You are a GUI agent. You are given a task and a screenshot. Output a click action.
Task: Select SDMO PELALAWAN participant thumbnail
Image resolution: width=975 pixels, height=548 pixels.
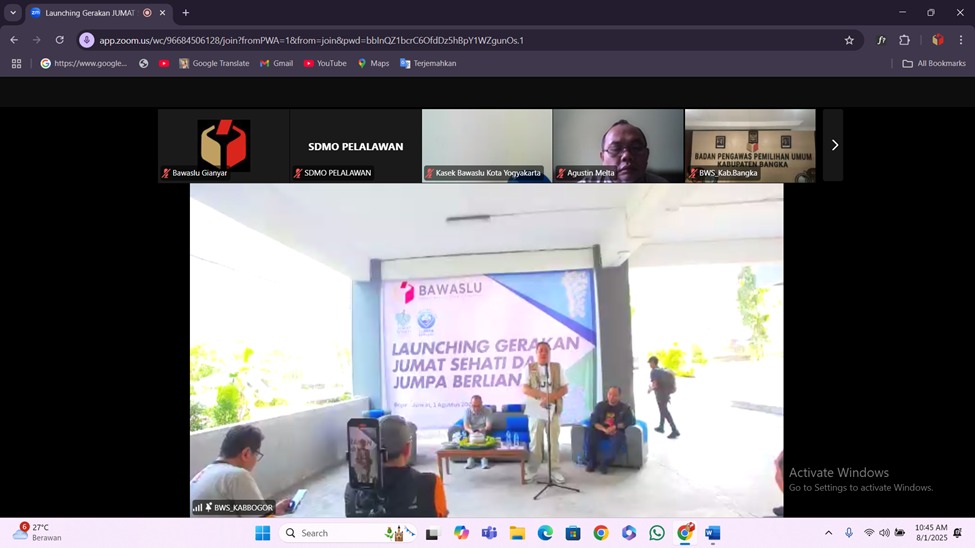pyautogui.click(x=356, y=146)
